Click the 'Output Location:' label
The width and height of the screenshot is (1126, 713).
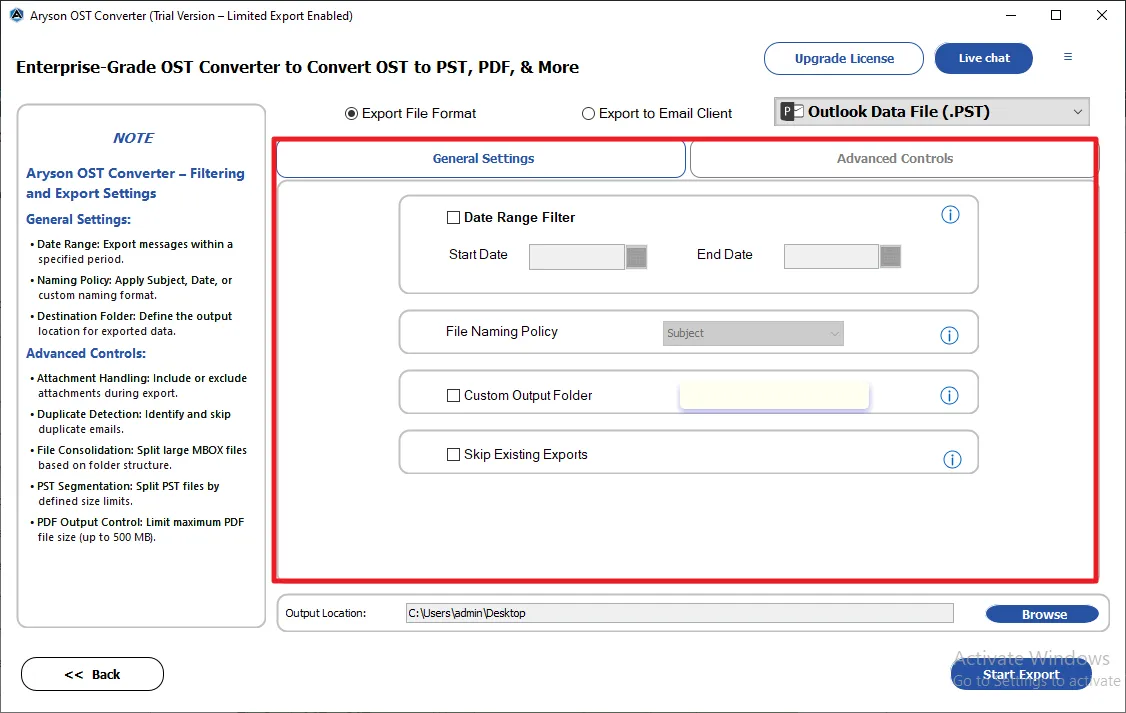(325, 613)
